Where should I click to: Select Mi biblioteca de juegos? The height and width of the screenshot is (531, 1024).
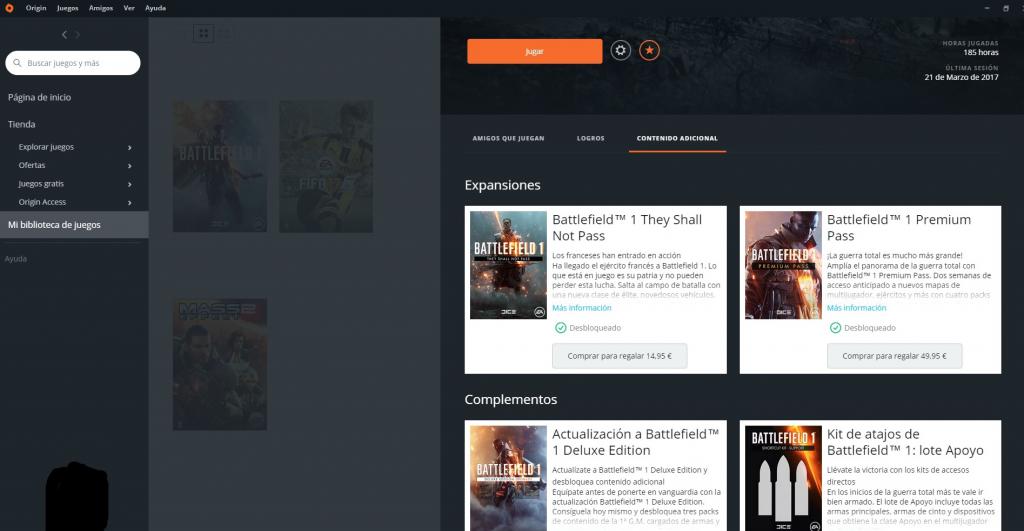[x=74, y=225]
